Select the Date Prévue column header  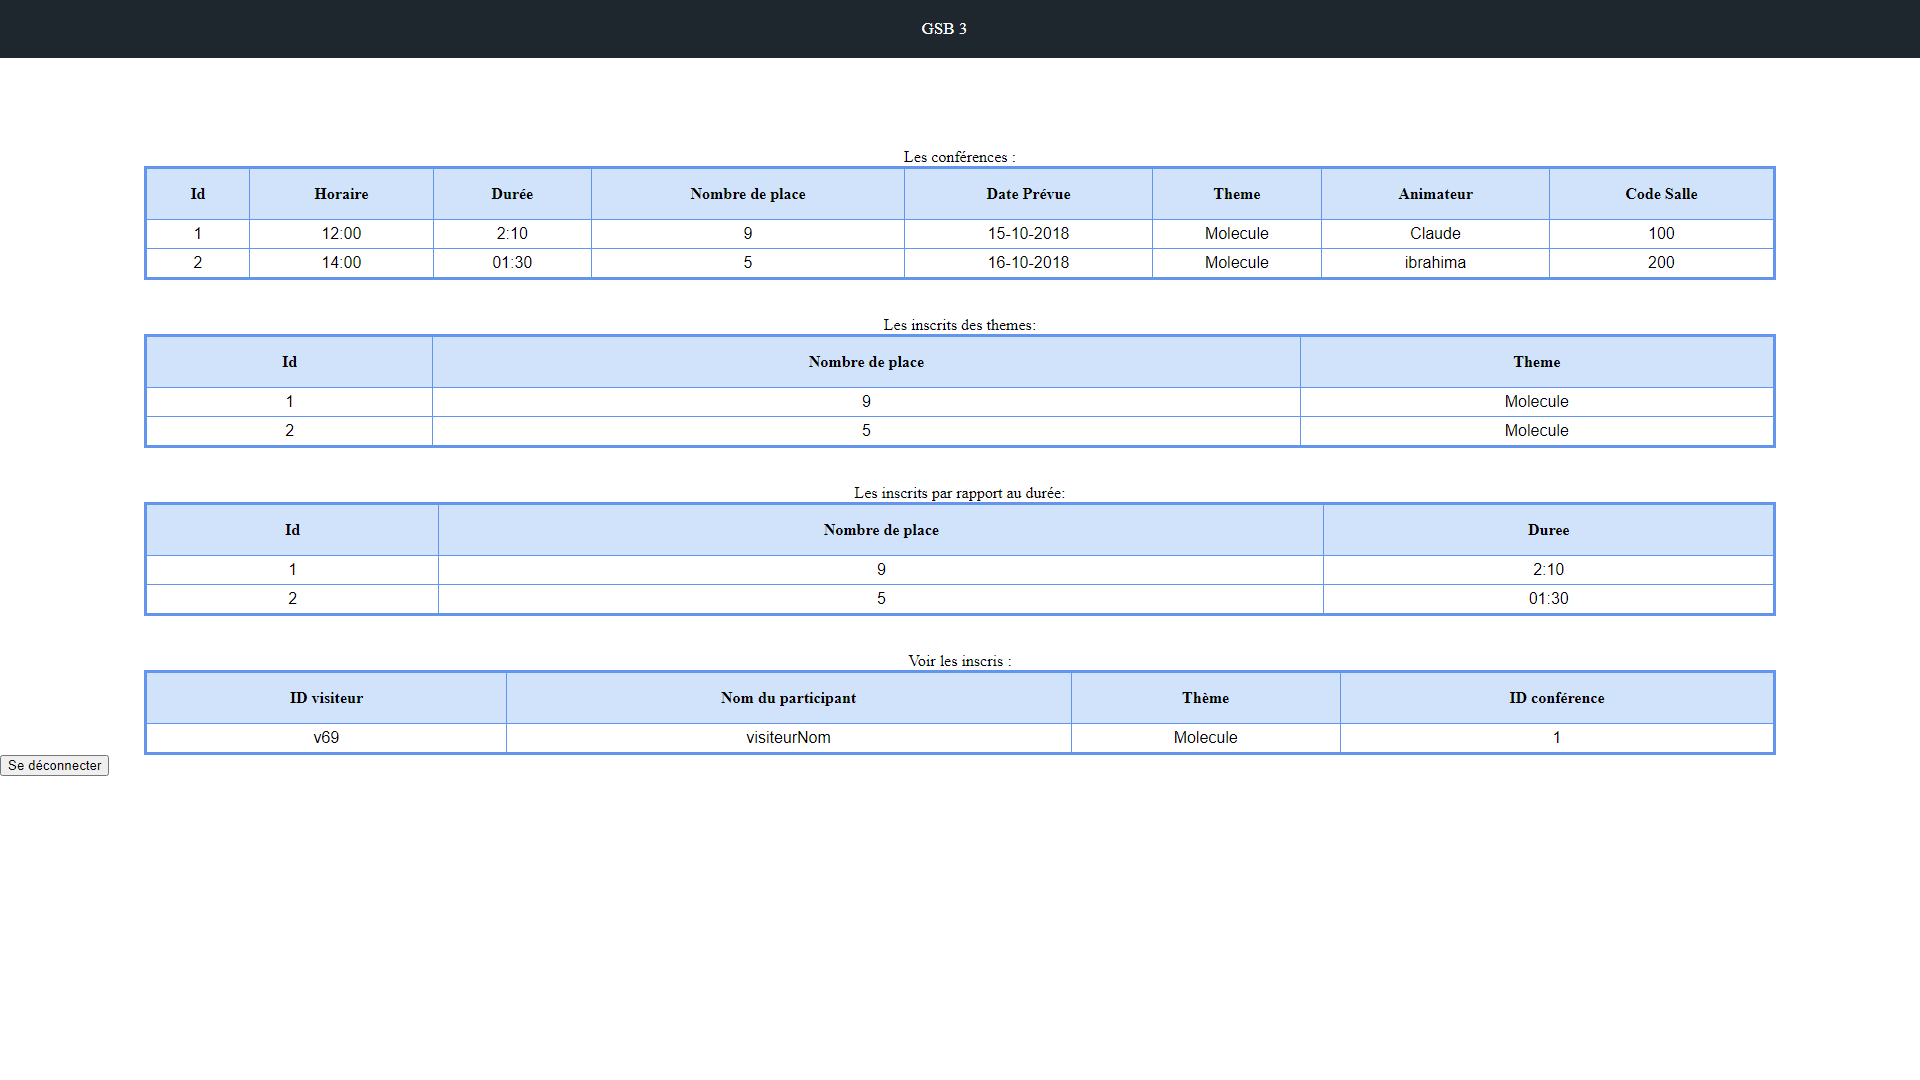pos(1027,194)
